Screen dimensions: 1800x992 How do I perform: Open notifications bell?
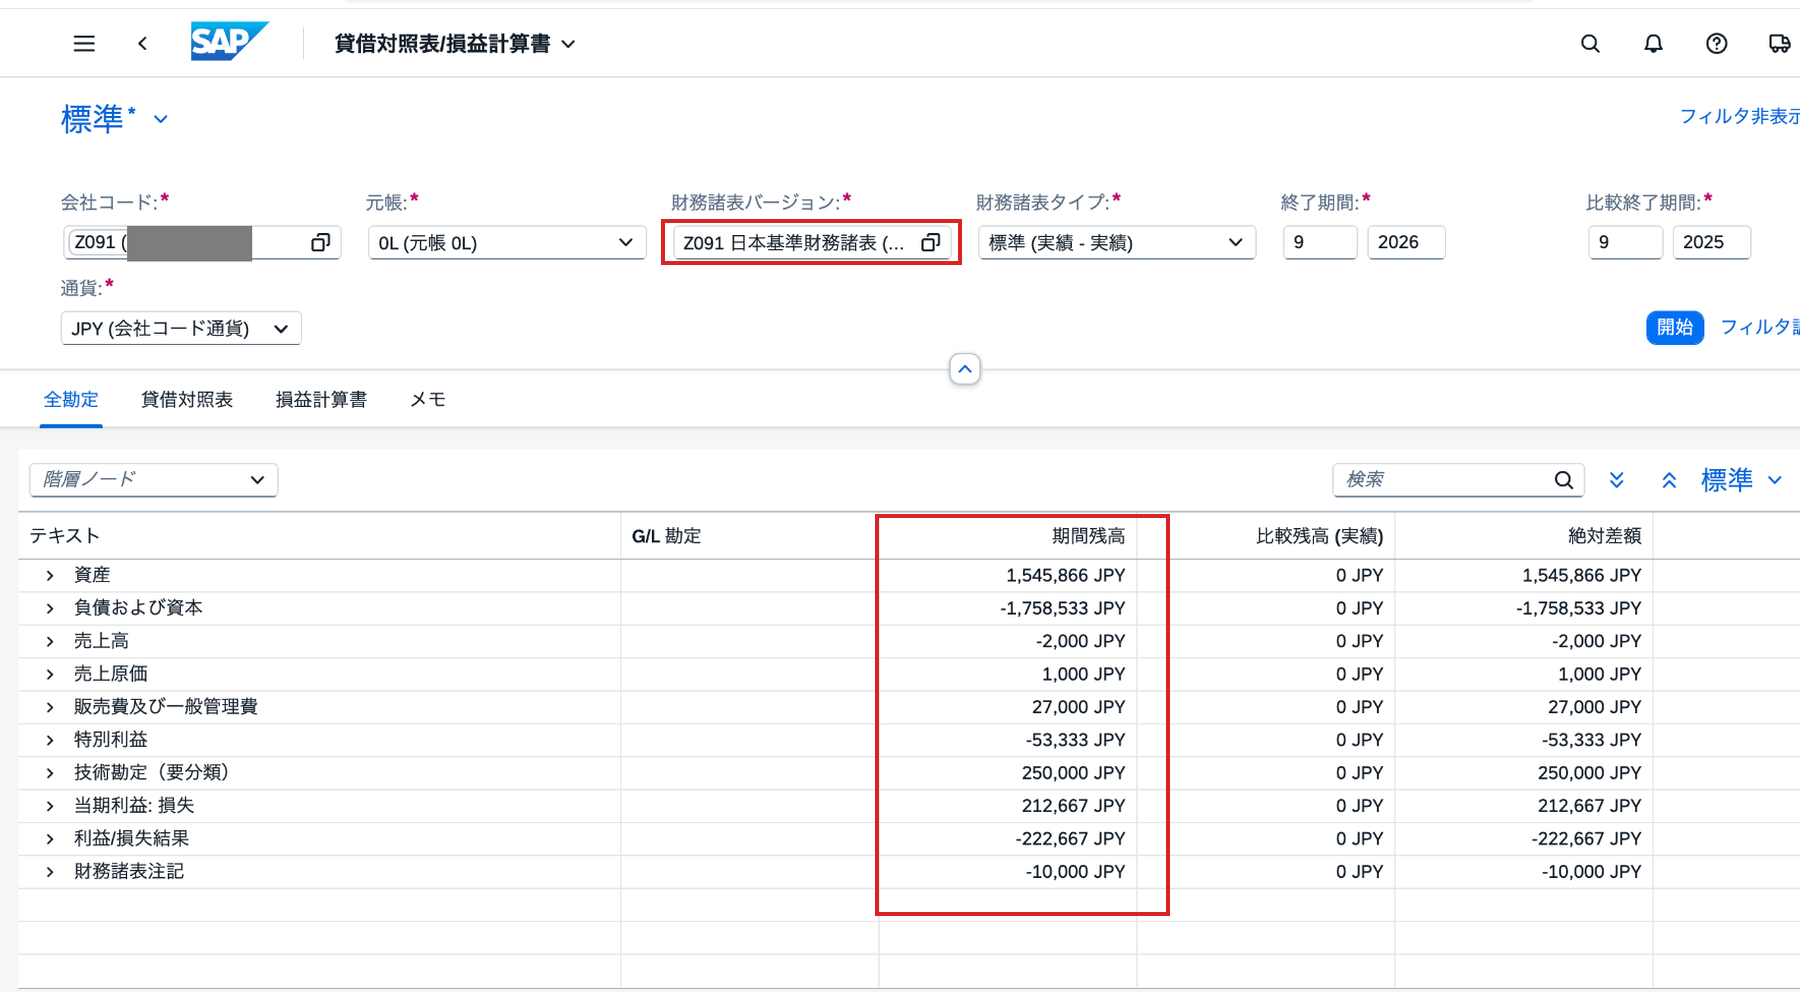1654,44
